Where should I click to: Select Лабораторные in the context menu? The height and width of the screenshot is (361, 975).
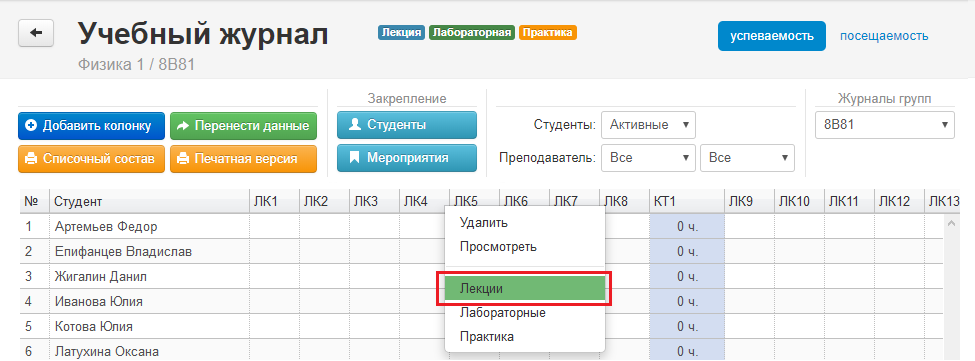tap(525, 313)
